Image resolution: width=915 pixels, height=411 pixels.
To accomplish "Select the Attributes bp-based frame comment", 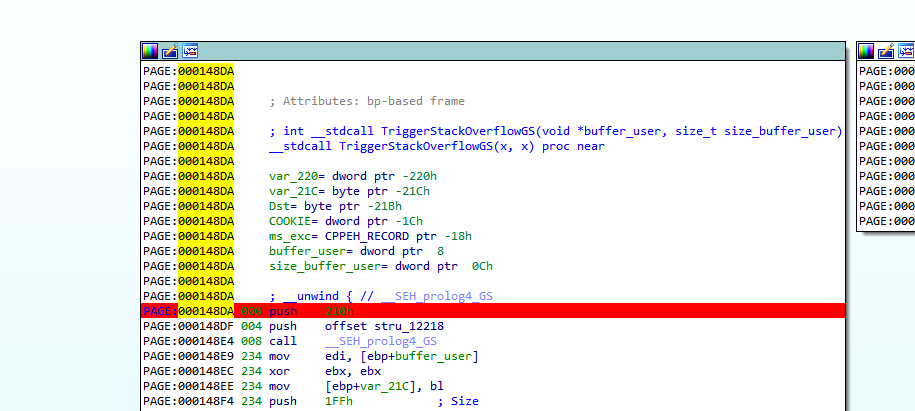I will [x=367, y=101].
